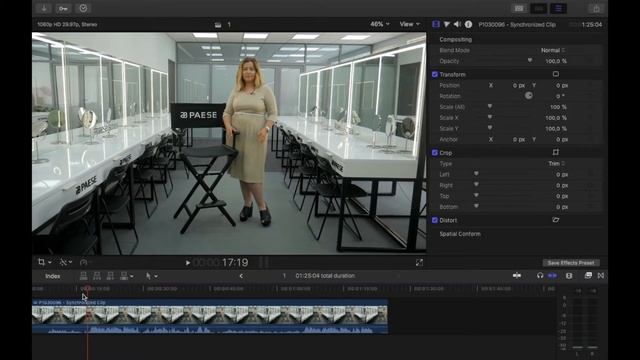Click the connect clip to storyline icon

point(83,276)
